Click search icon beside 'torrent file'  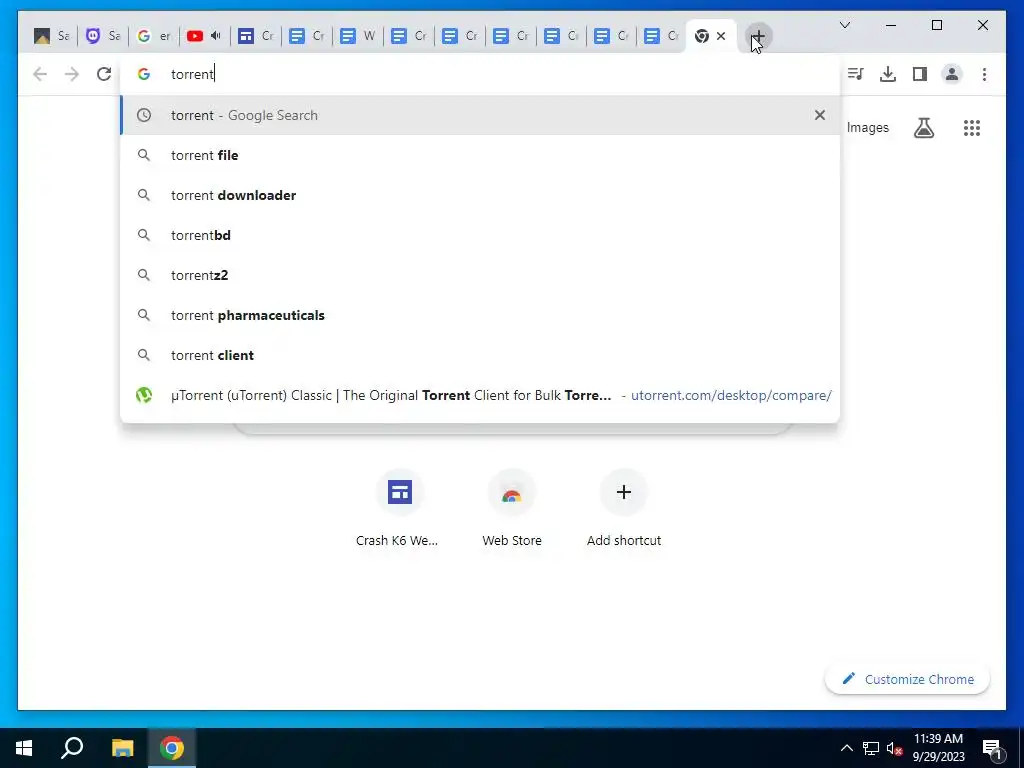pos(144,155)
